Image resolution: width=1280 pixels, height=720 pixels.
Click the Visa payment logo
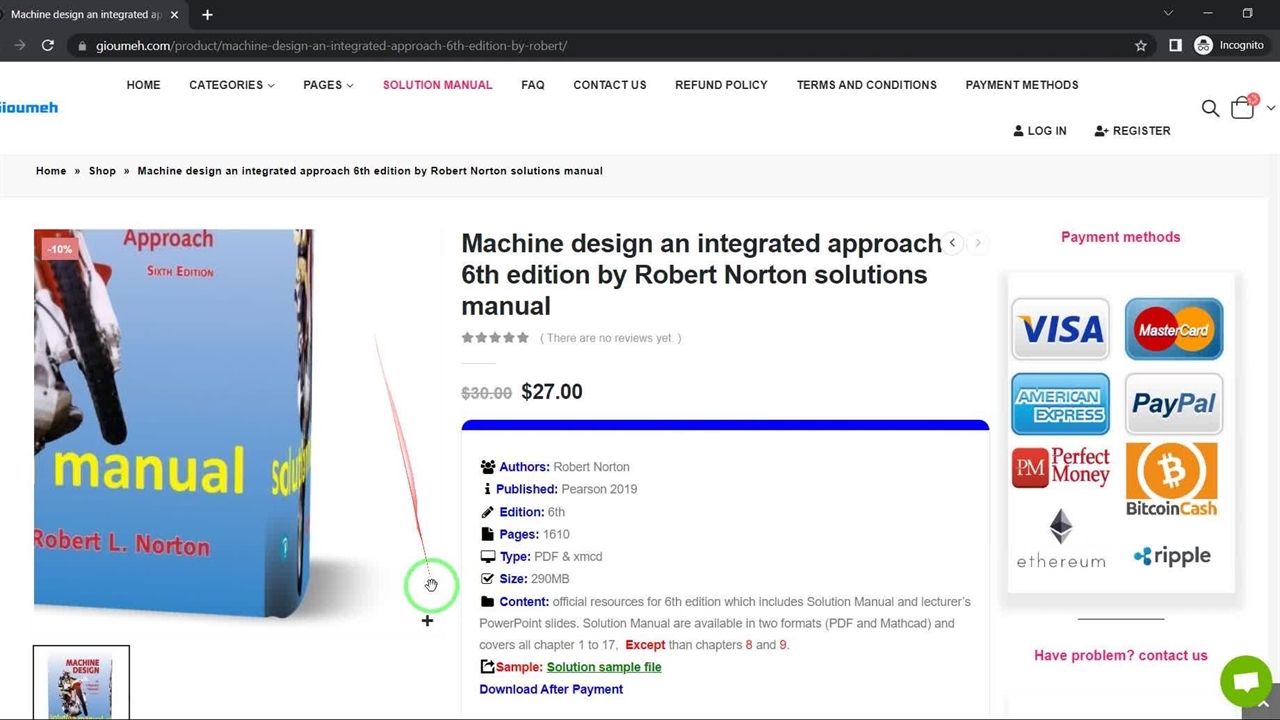click(1060, 328)
